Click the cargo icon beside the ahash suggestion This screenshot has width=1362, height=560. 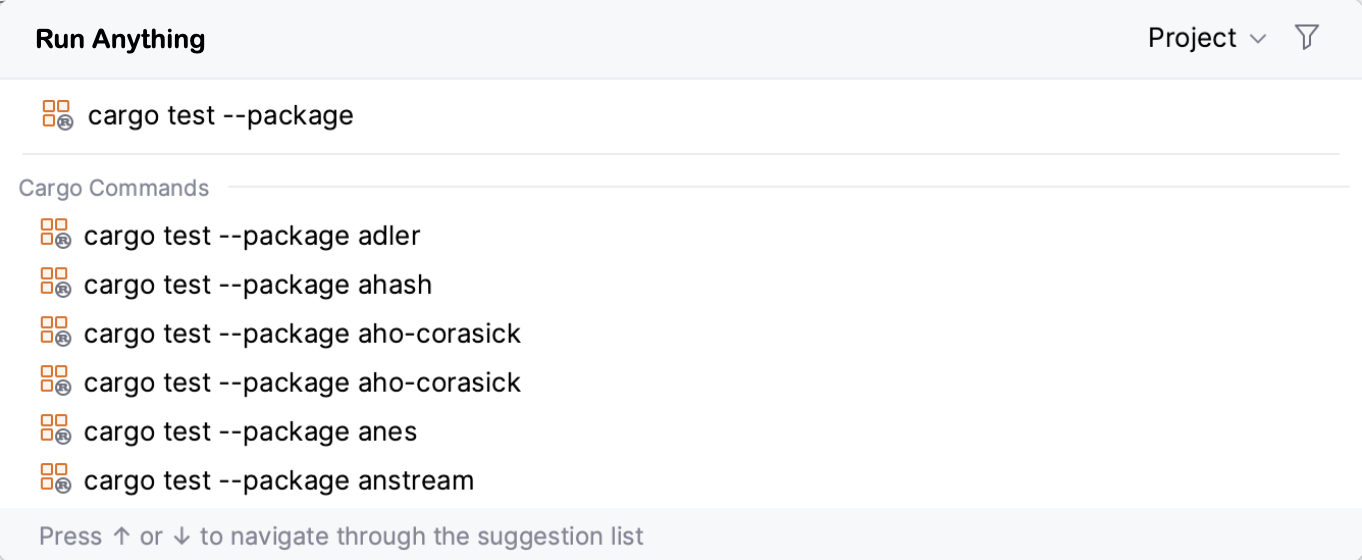click(x=55, y=283)
